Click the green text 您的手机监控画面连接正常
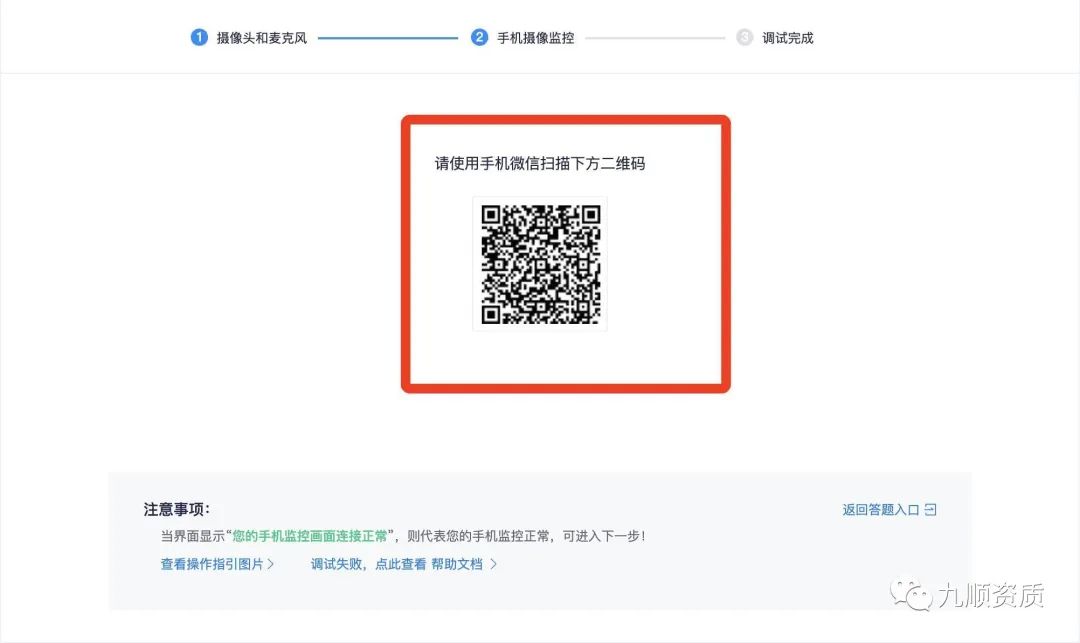This screenshot has height=643, width=1080. 310,536
